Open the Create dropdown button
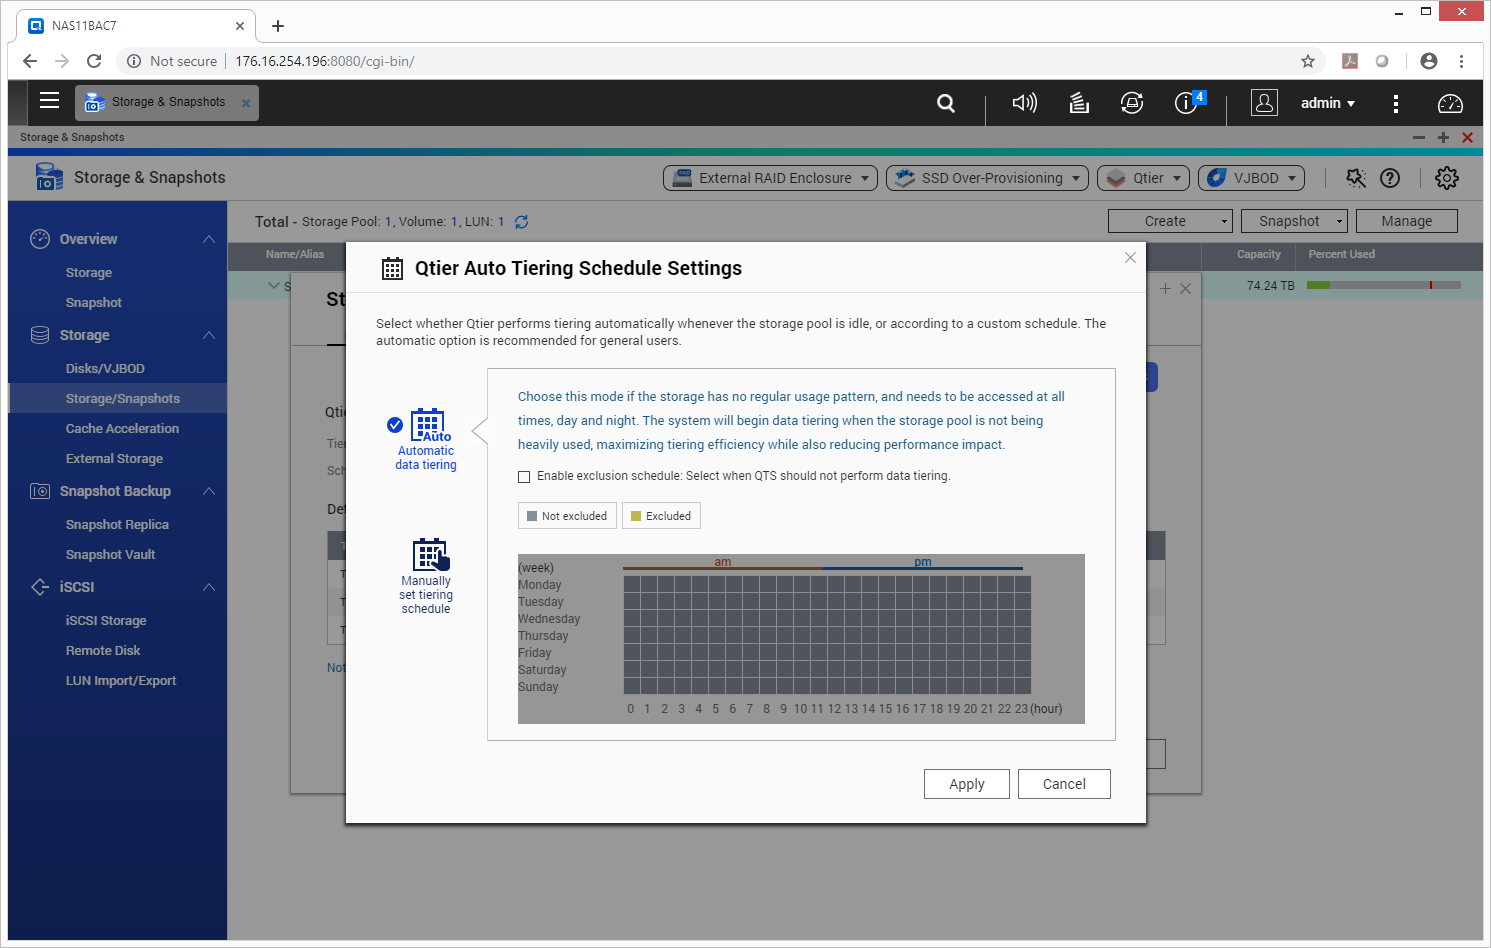The width and height of the screenshot is (1491, 948). click(x=1170, y=221)
